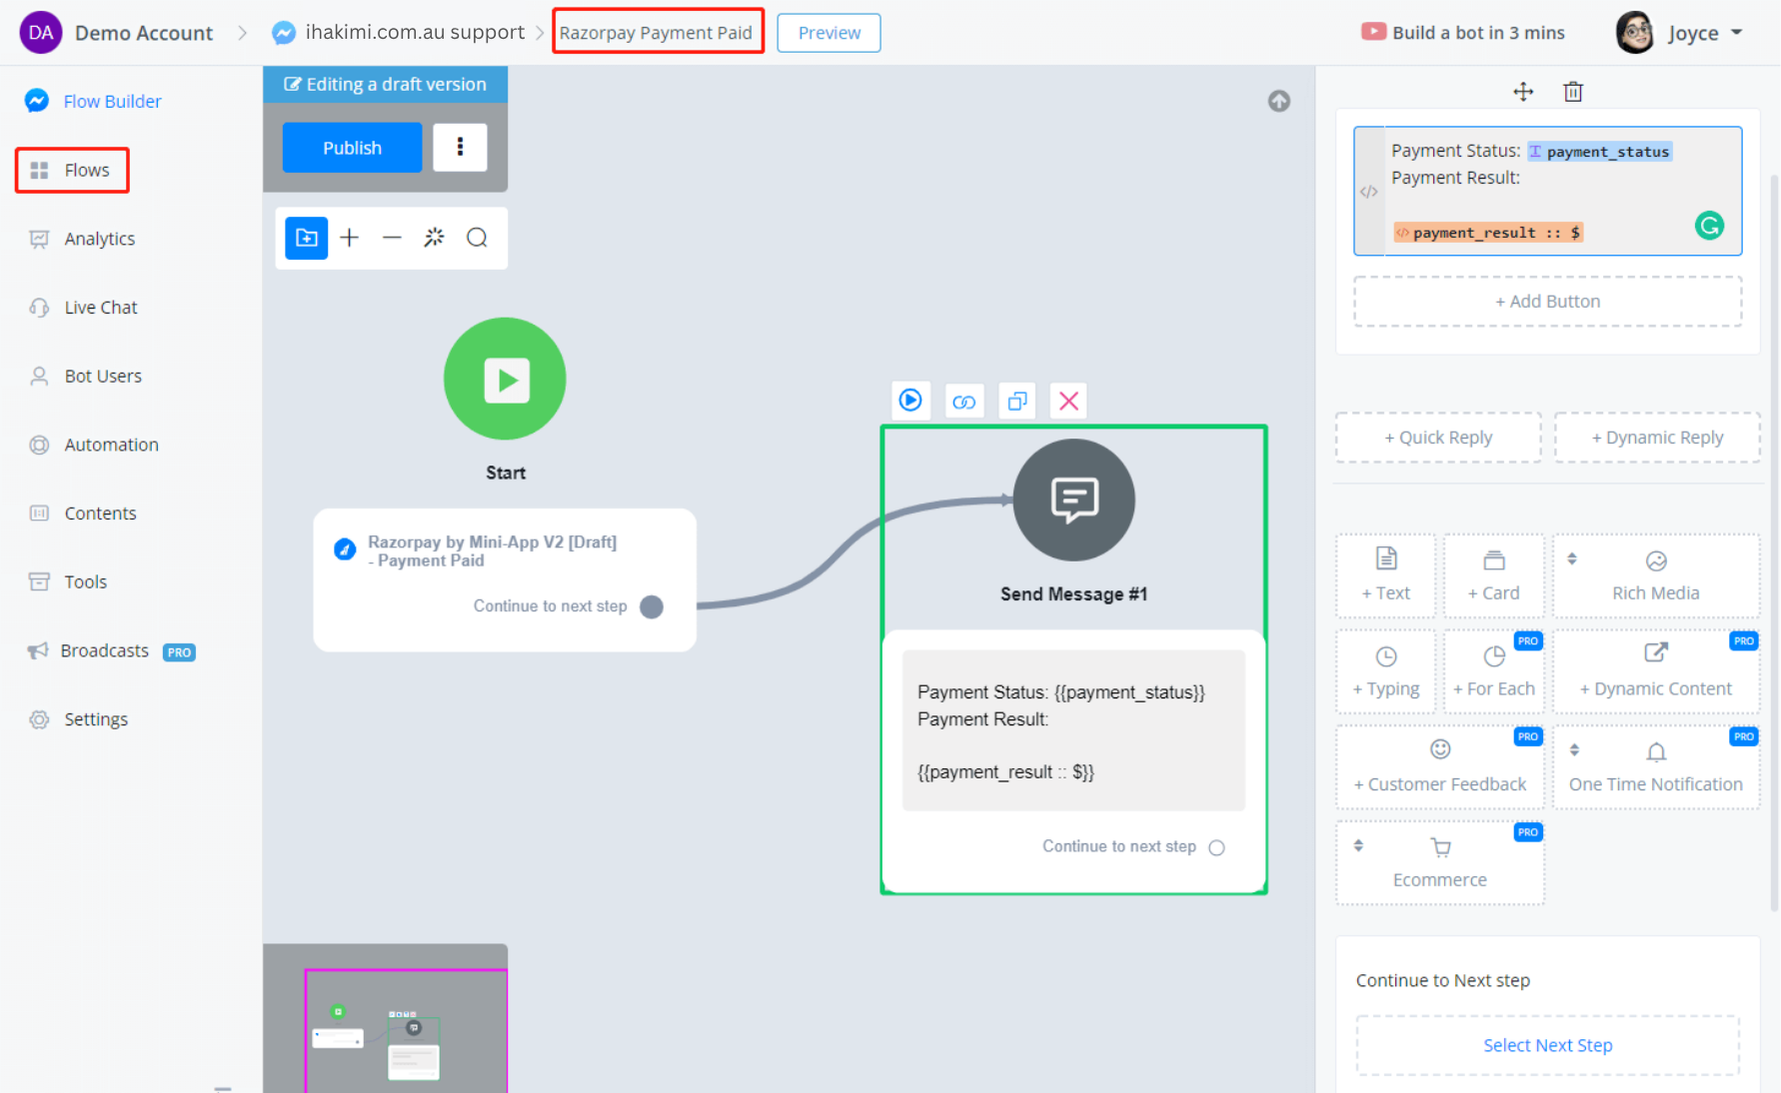Open the three-dot menu beside Publish
The height and width of the screenshot is (1093, 1781).
pos(460,148)
